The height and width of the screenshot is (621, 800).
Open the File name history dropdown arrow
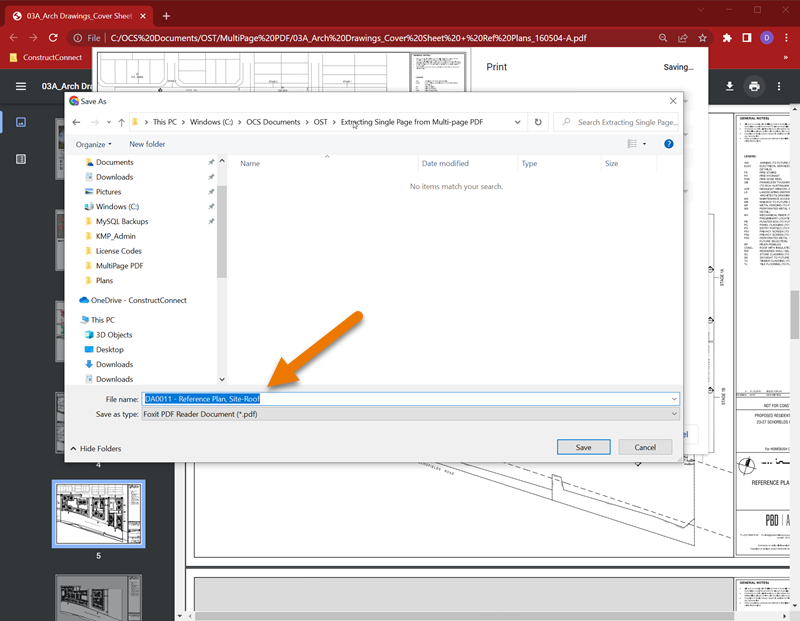pos(674,399)
